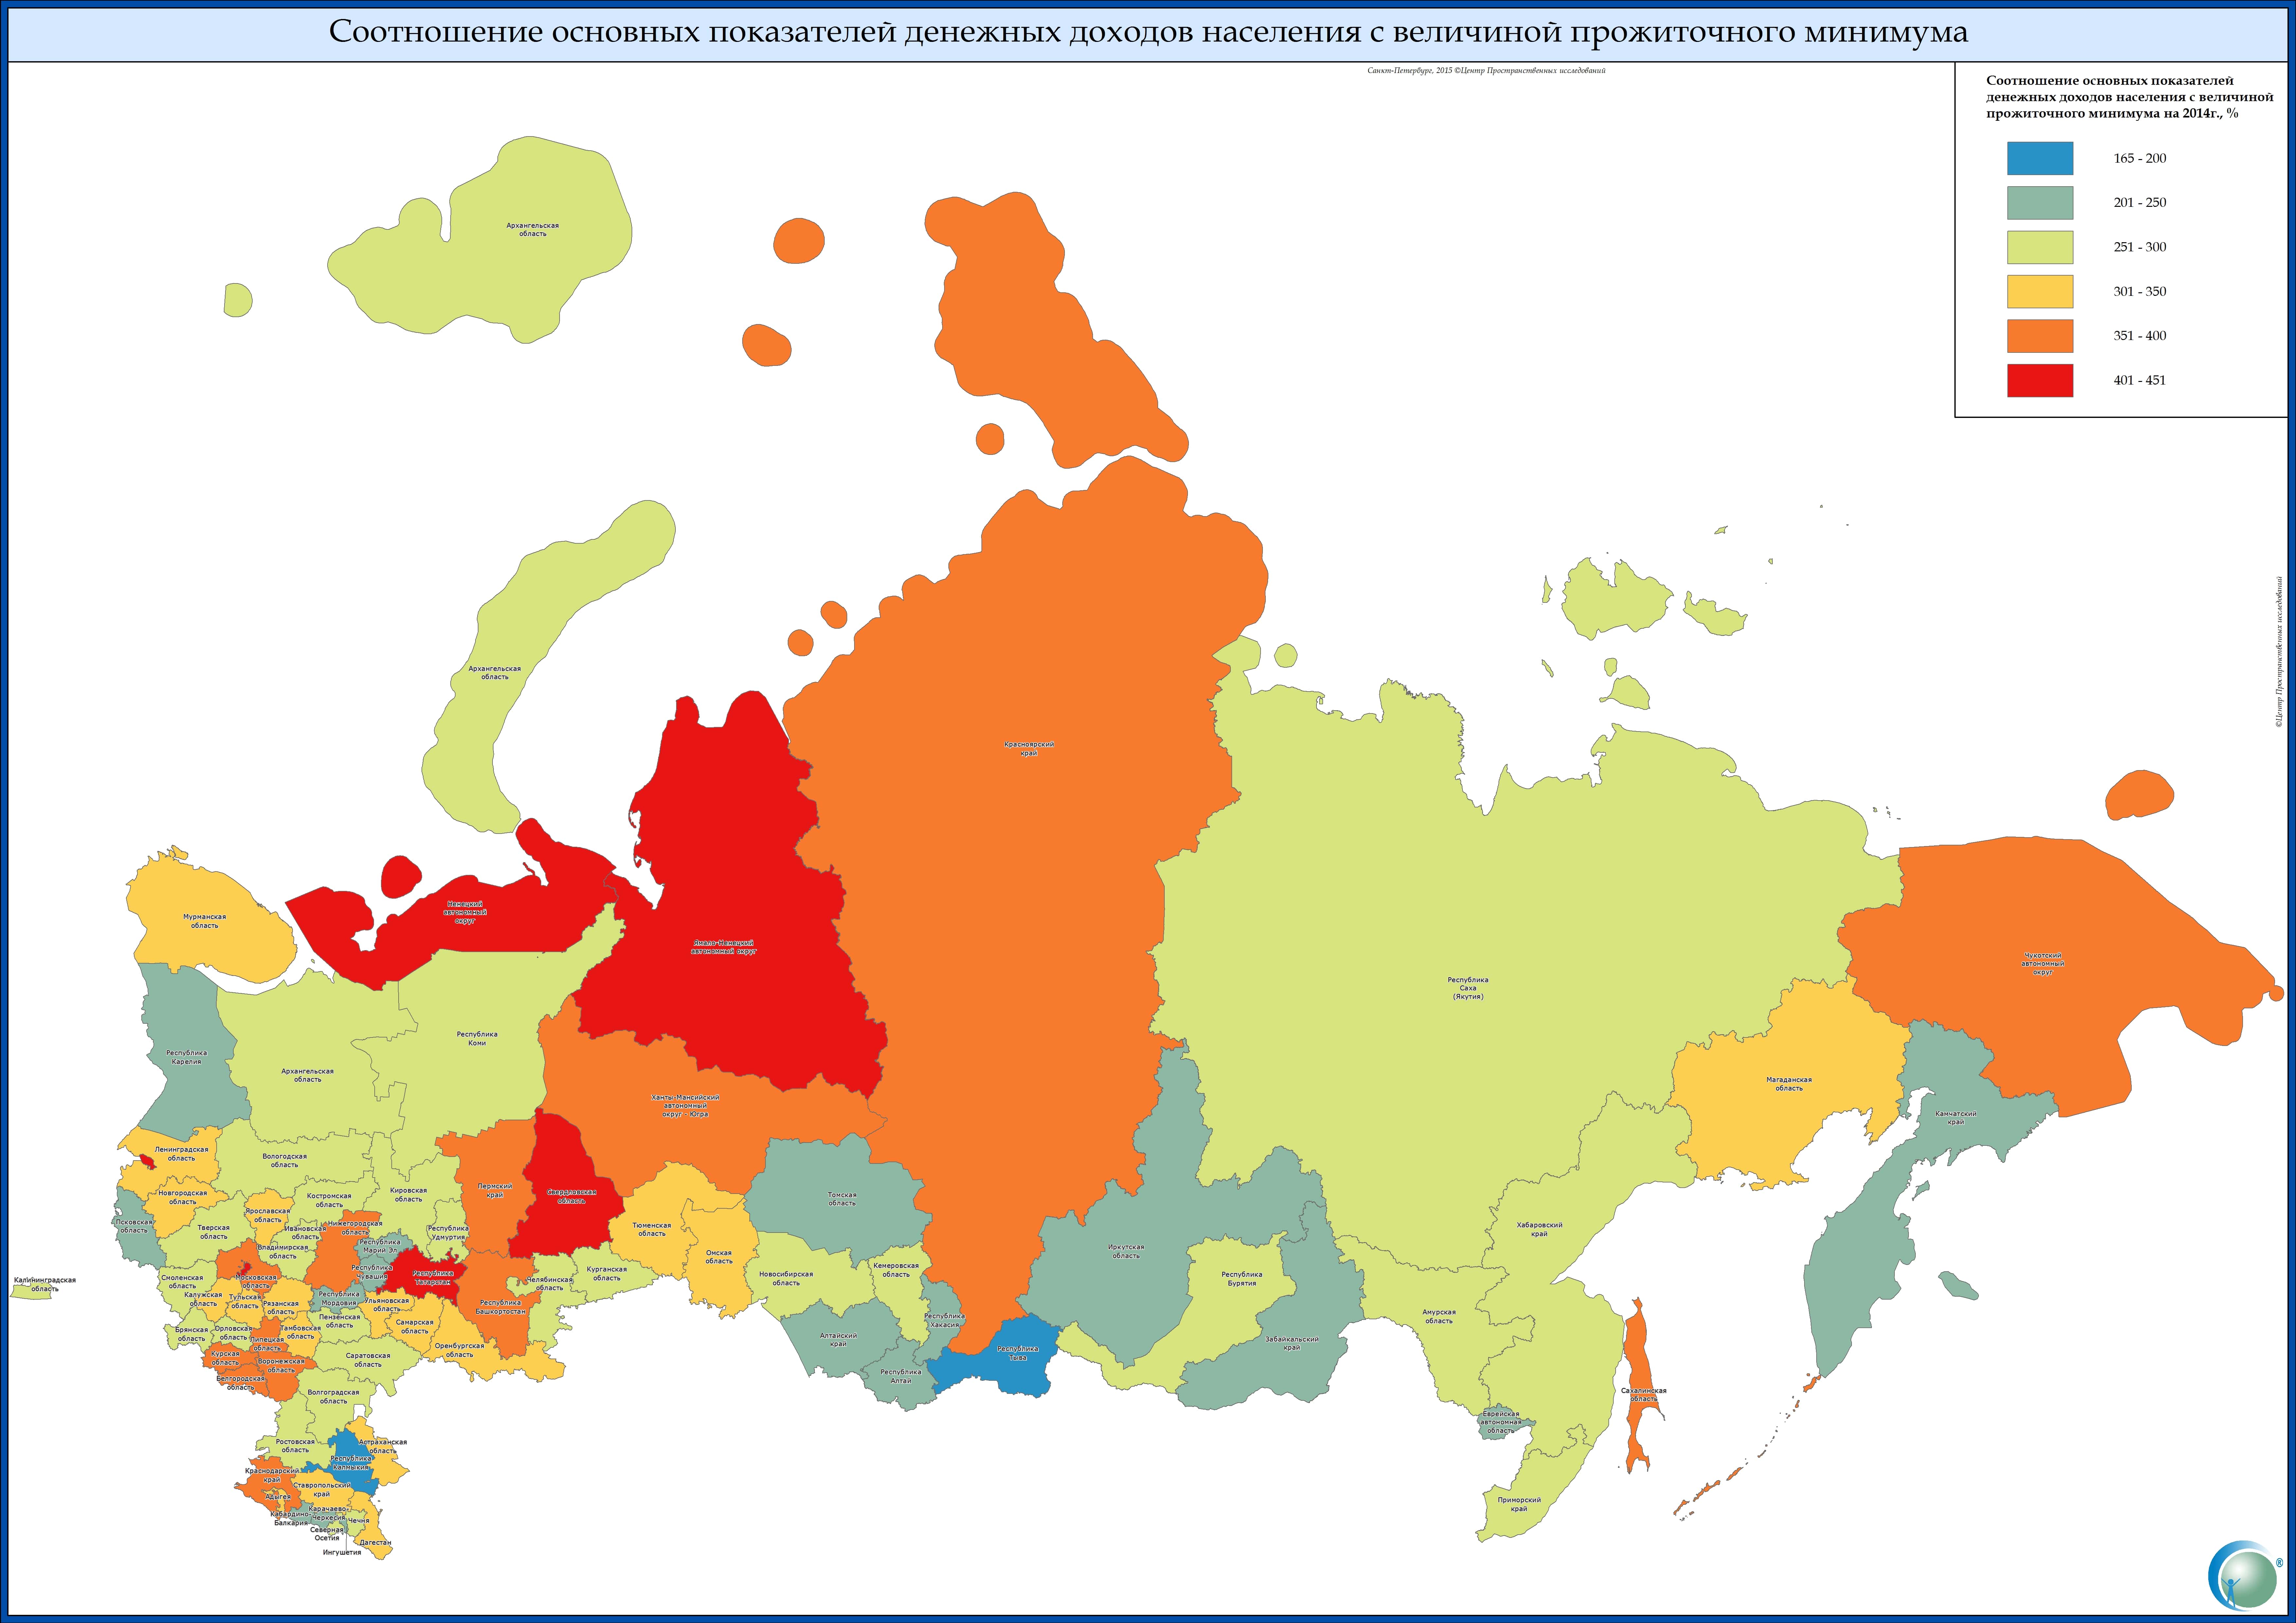Select the yellow 301 - 350 legend swatch
This screenshot has height=1623, width=2296.
(x=2040, y=291)
